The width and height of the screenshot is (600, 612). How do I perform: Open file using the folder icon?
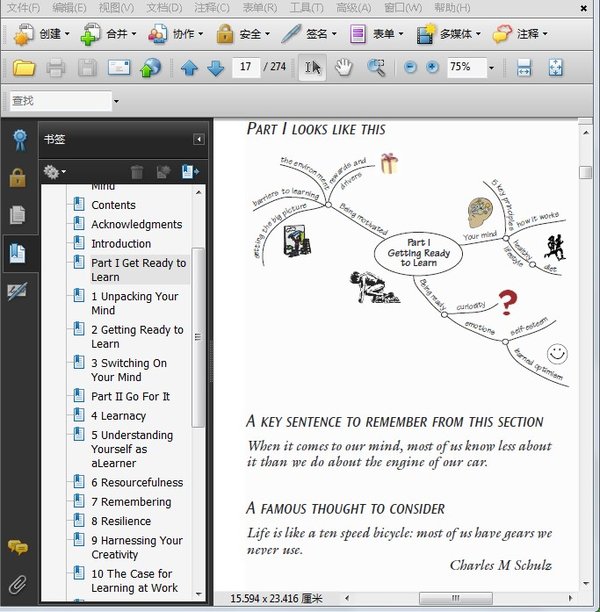24,68
